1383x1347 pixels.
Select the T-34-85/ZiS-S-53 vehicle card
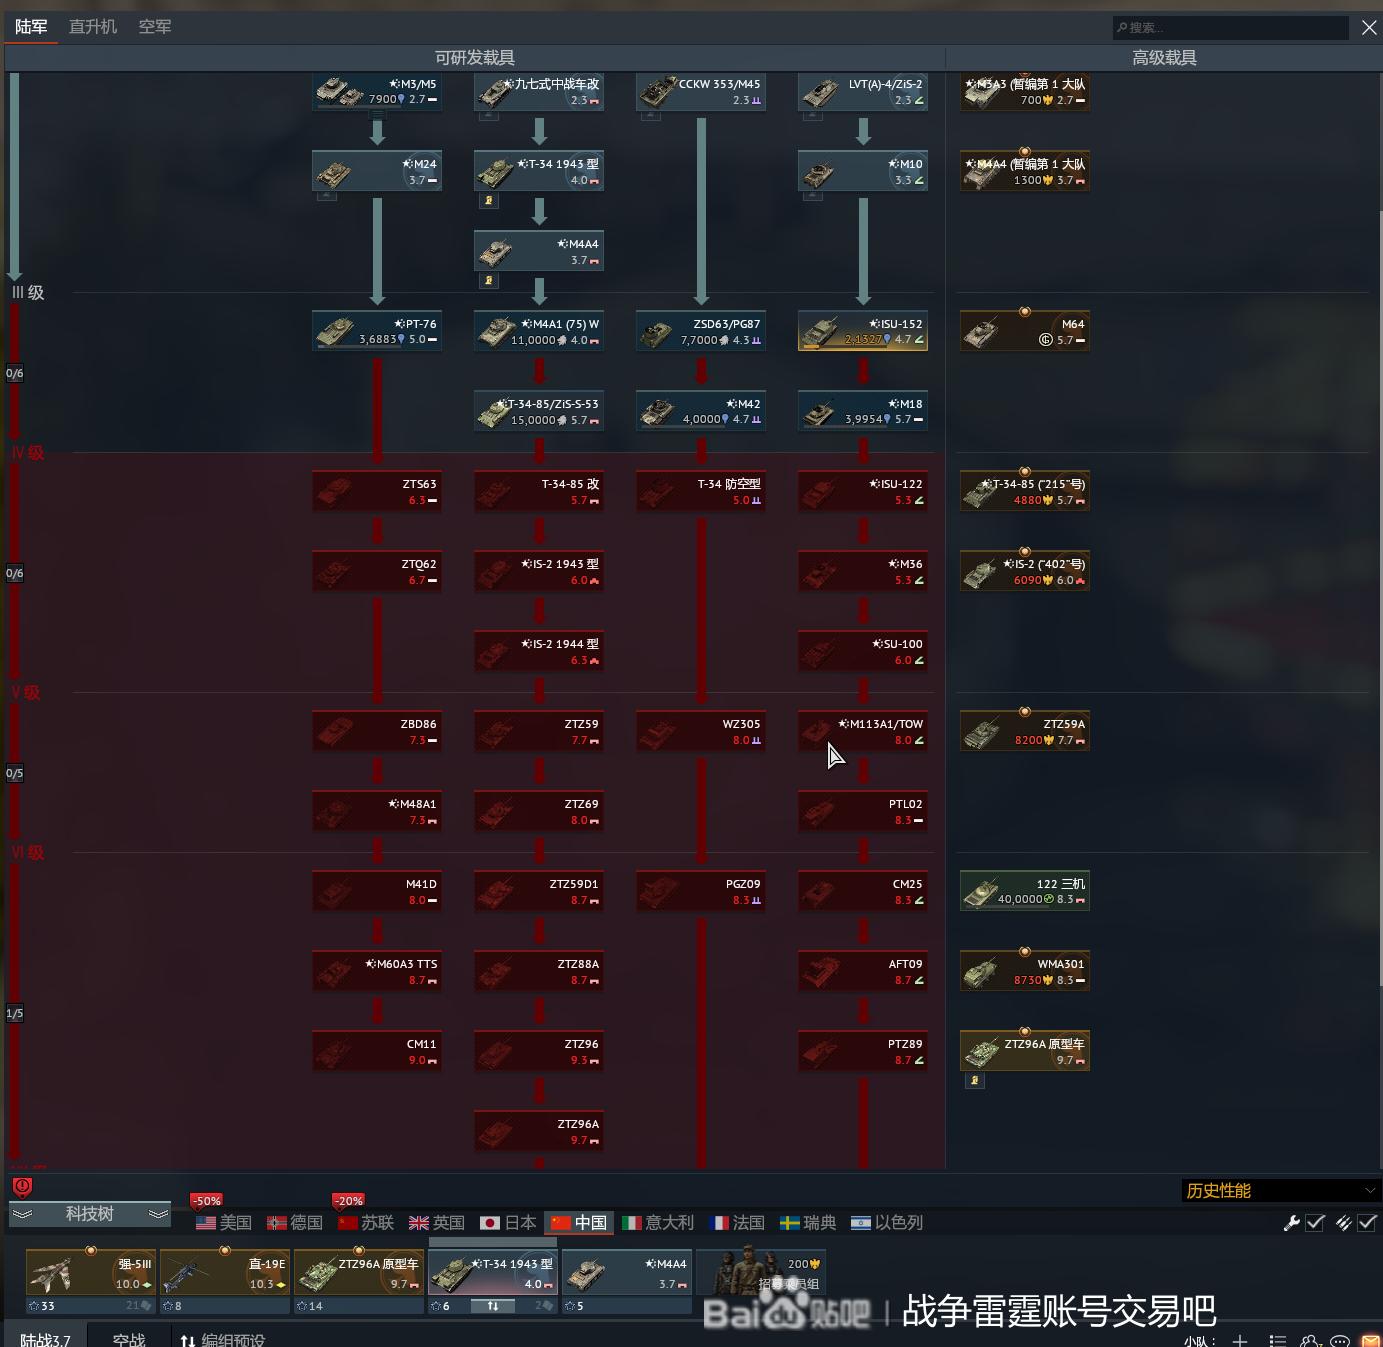point(539,411)
